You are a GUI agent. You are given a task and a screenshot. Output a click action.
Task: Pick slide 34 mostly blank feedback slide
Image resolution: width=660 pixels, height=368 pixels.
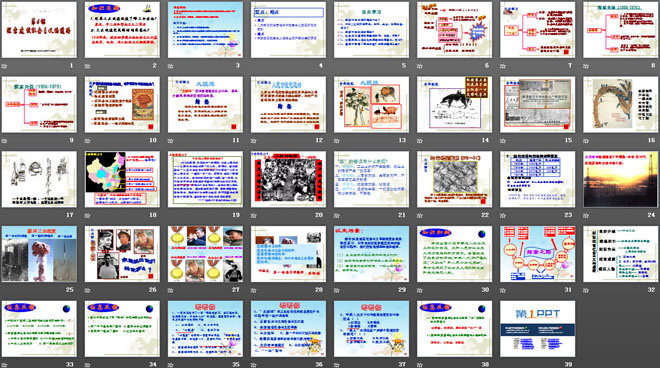tap(122, 329)
